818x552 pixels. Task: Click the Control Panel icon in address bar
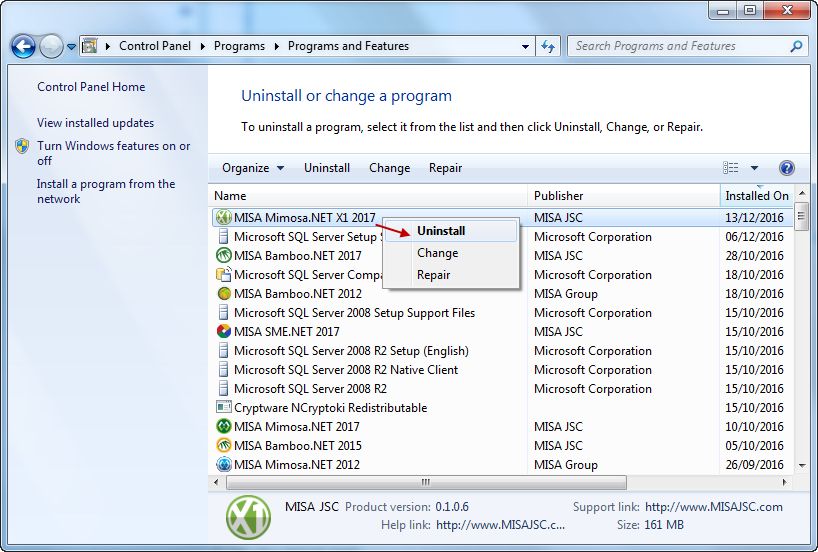(x=90, y=46)
